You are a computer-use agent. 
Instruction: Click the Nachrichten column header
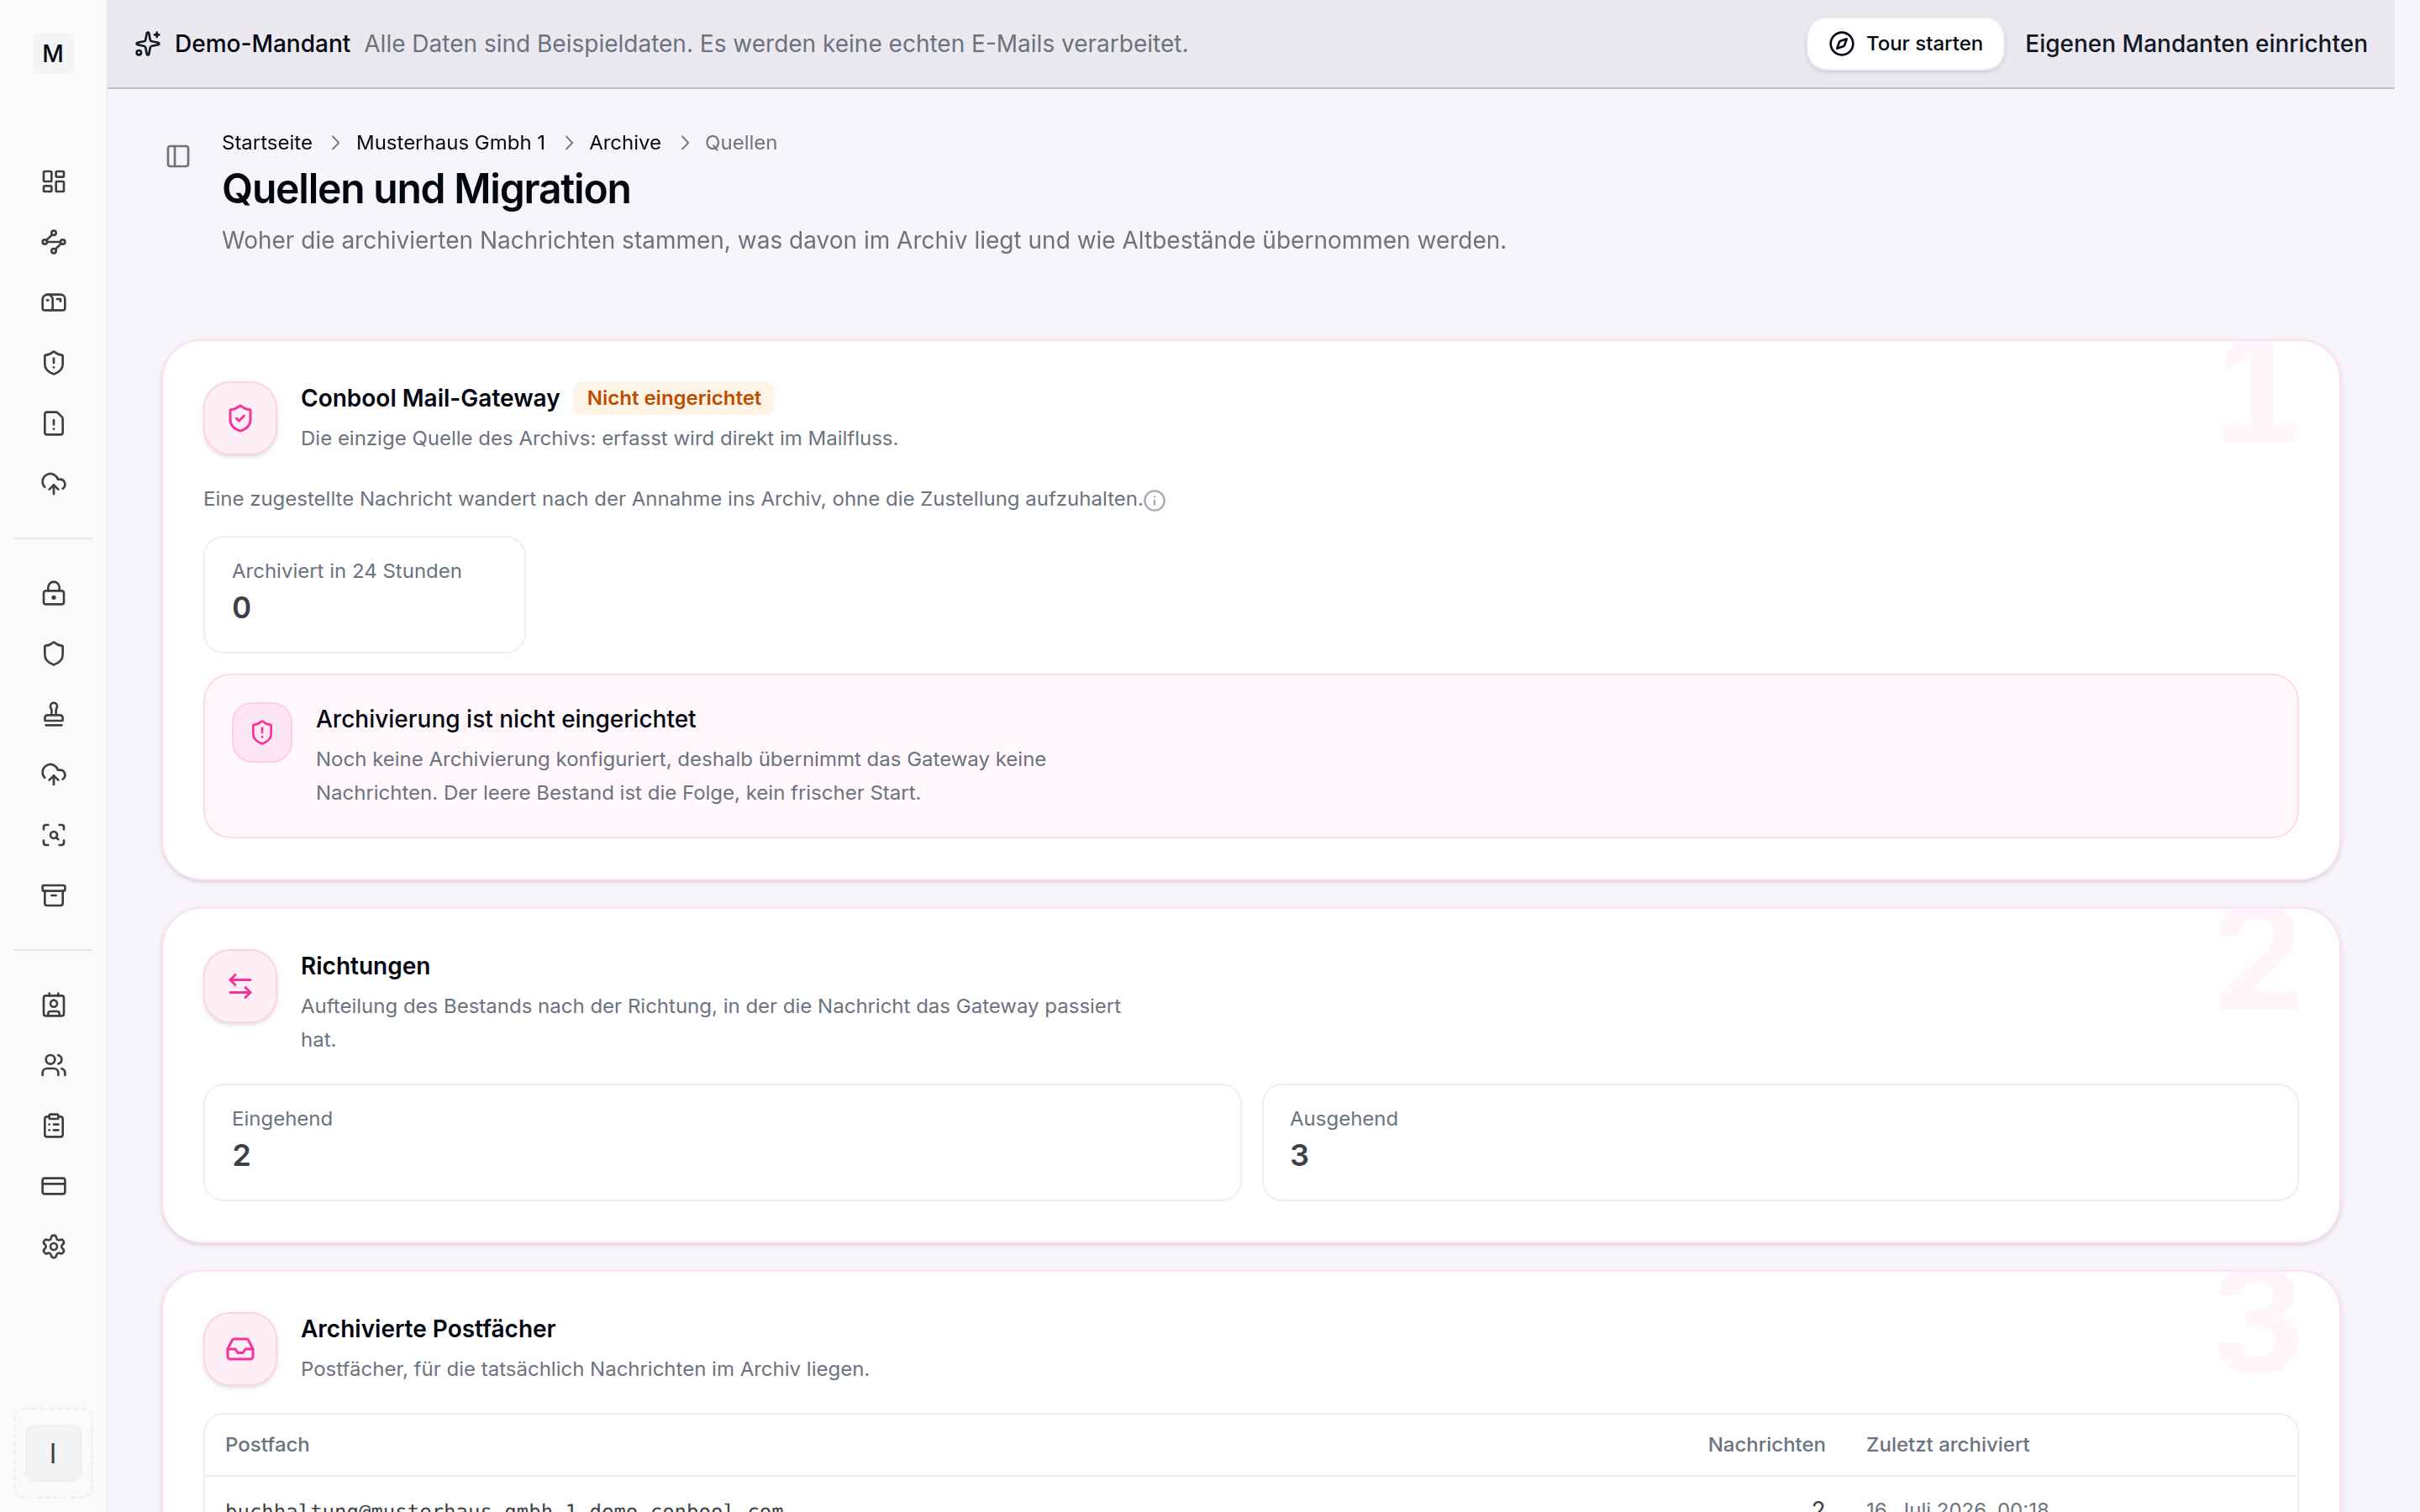point(1766,1445)
